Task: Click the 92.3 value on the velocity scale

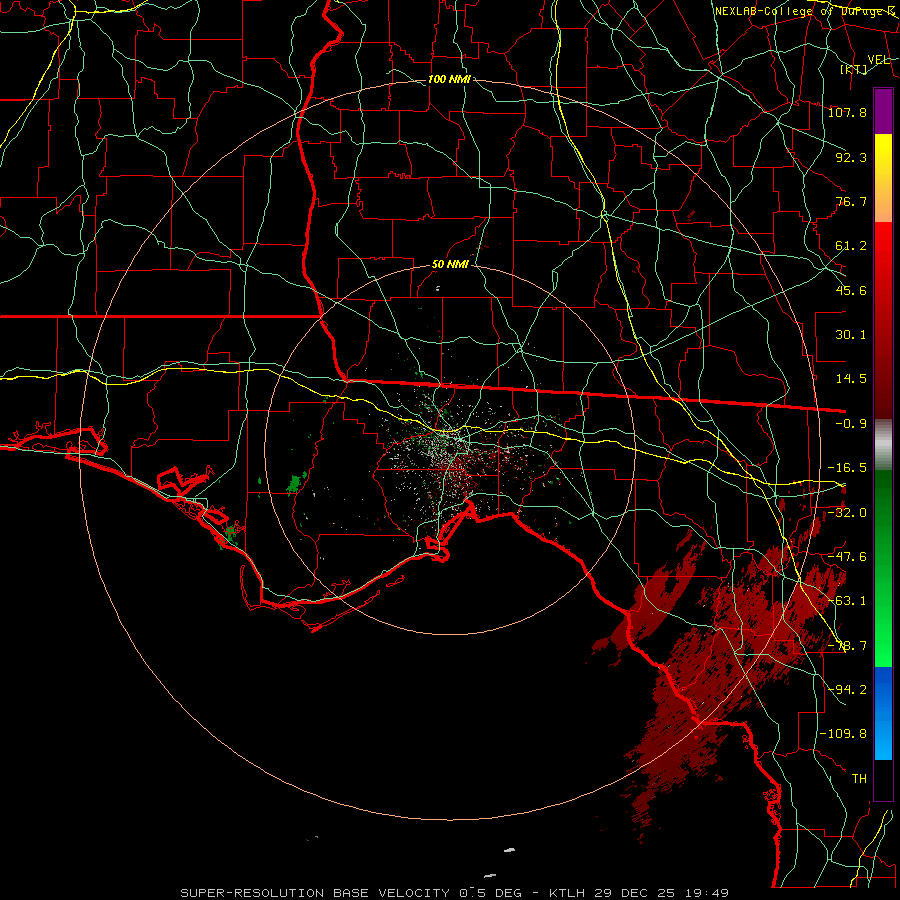Action: click(x=851, y=157)
